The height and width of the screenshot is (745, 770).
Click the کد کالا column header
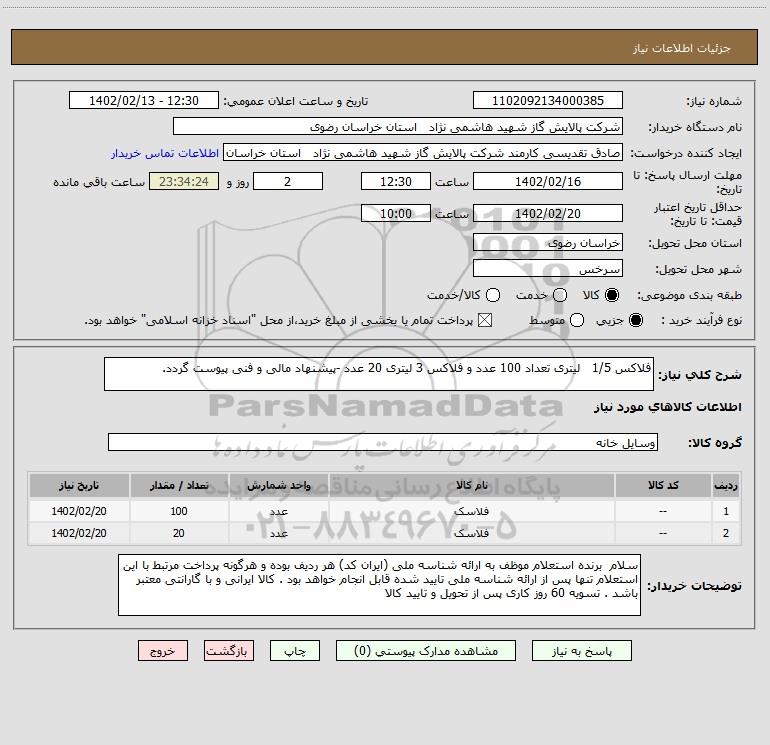663,485
